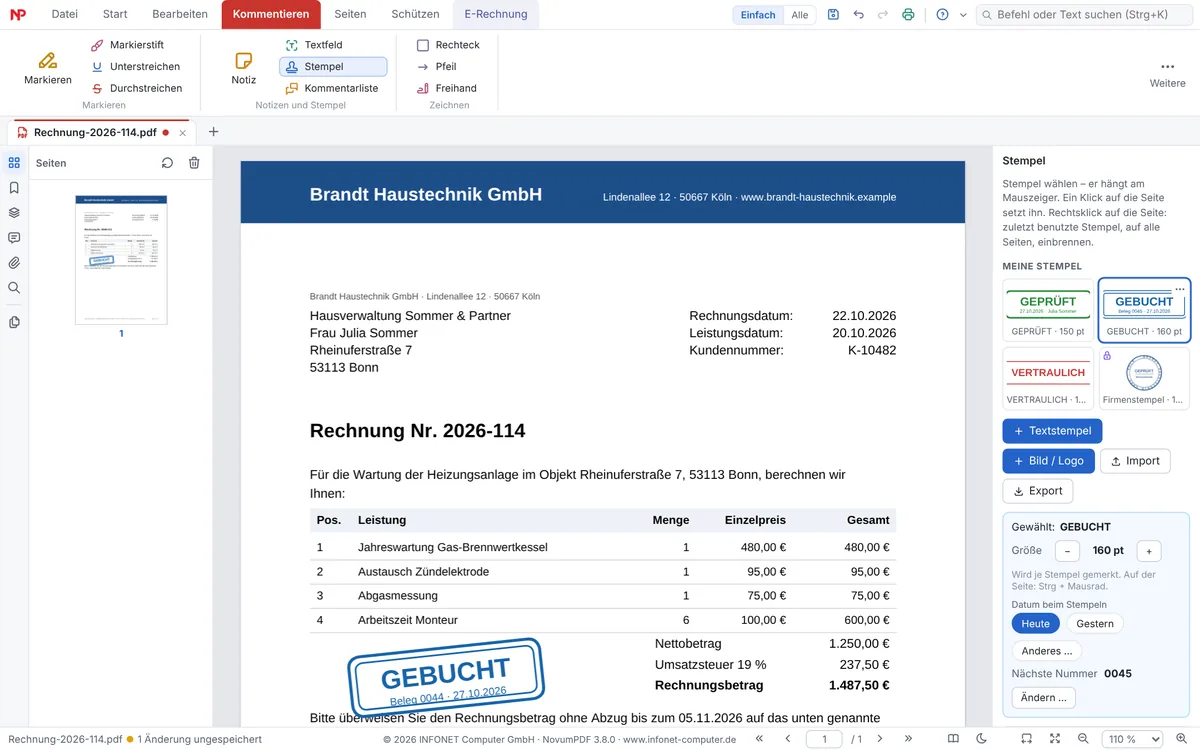Open the search sidebar panel
Viewport: 1200px width, 750px height.
pos(14,288)
